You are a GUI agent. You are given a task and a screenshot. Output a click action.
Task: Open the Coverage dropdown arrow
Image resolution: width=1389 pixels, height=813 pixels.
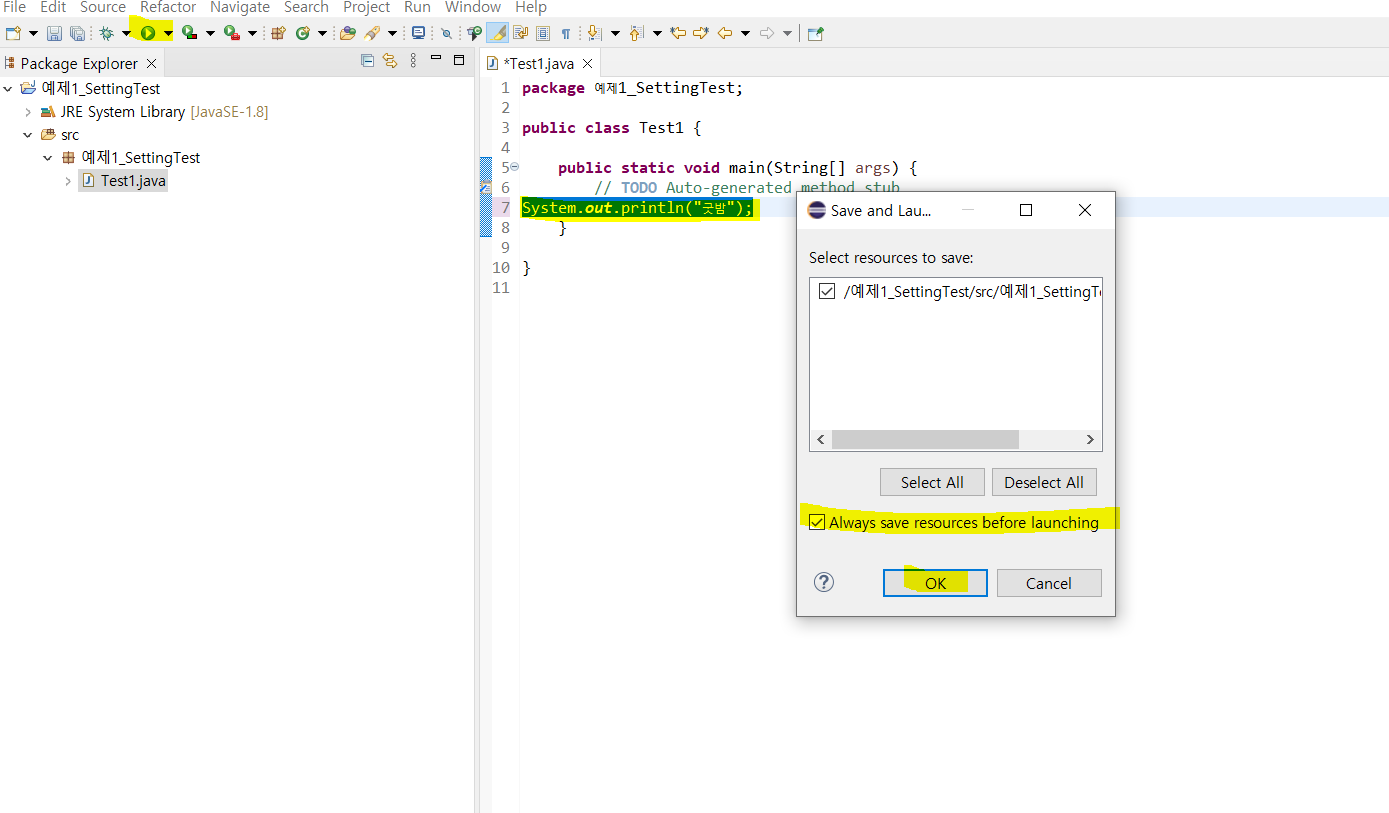pos(210,33)
